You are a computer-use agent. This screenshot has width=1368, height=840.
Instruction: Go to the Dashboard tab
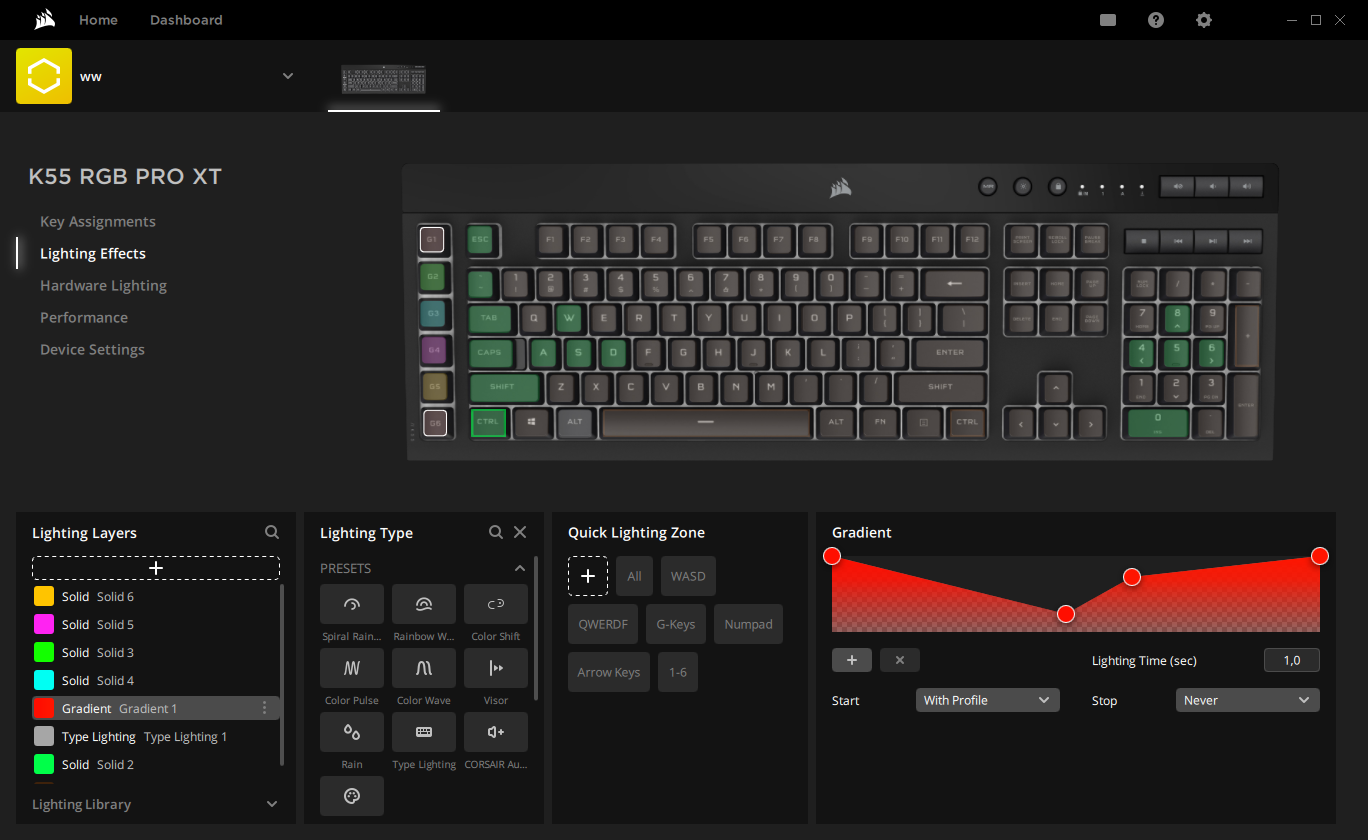pyautogui.click(x=186, y=20)
